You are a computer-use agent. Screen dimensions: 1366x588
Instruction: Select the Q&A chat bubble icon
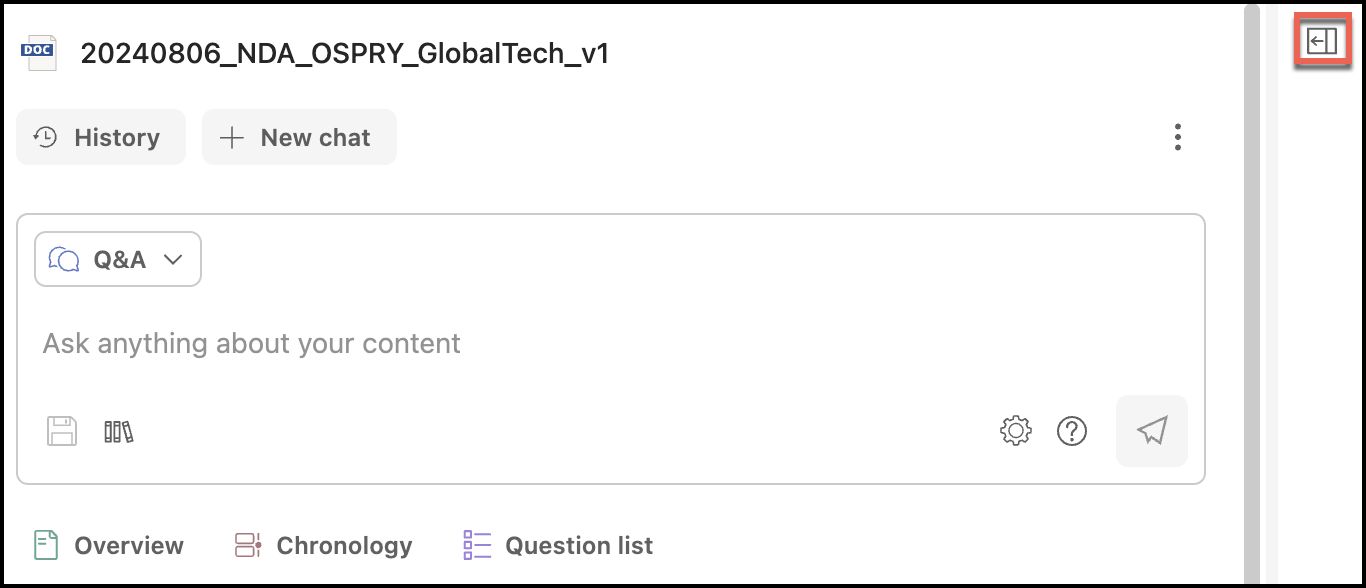(64, 258)
